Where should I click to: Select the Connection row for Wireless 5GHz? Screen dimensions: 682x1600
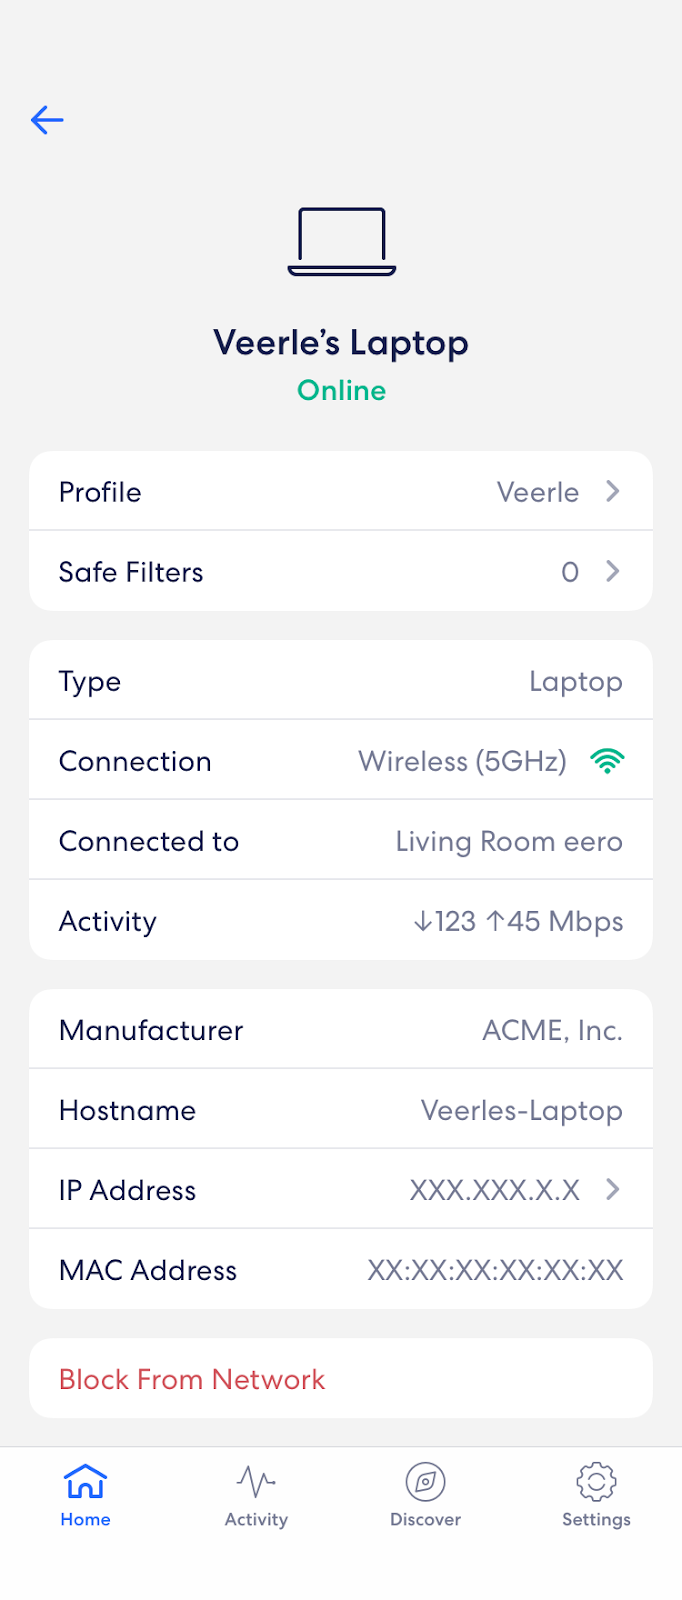point(341,760)
